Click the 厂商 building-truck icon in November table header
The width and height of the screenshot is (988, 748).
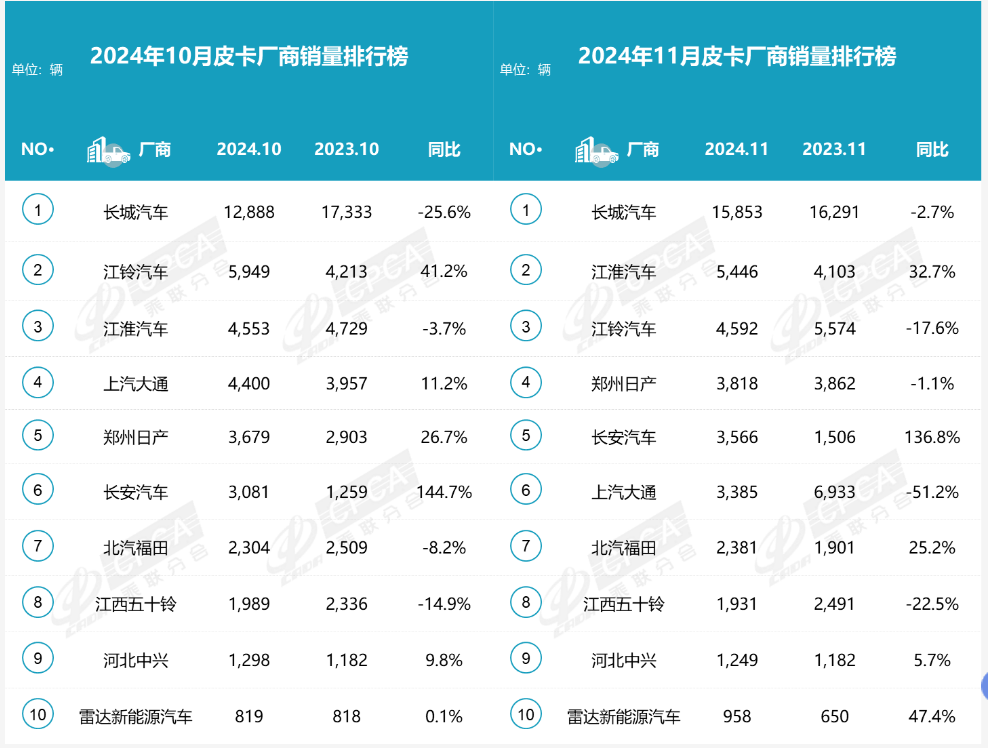point(596,151)
